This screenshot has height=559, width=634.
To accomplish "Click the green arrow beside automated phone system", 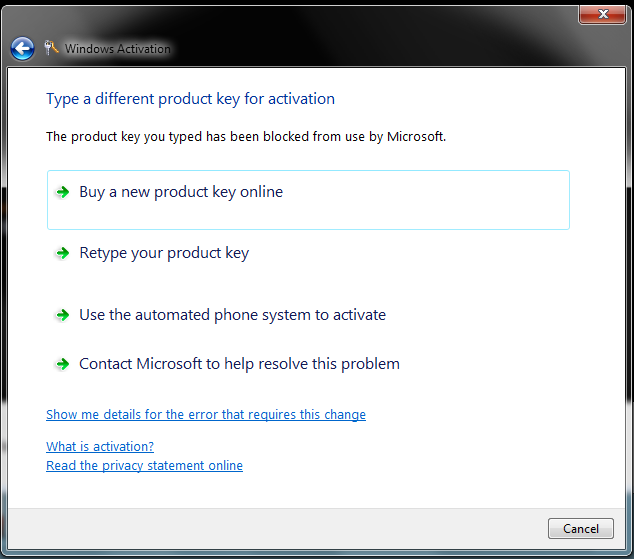I will pos(62,315).
